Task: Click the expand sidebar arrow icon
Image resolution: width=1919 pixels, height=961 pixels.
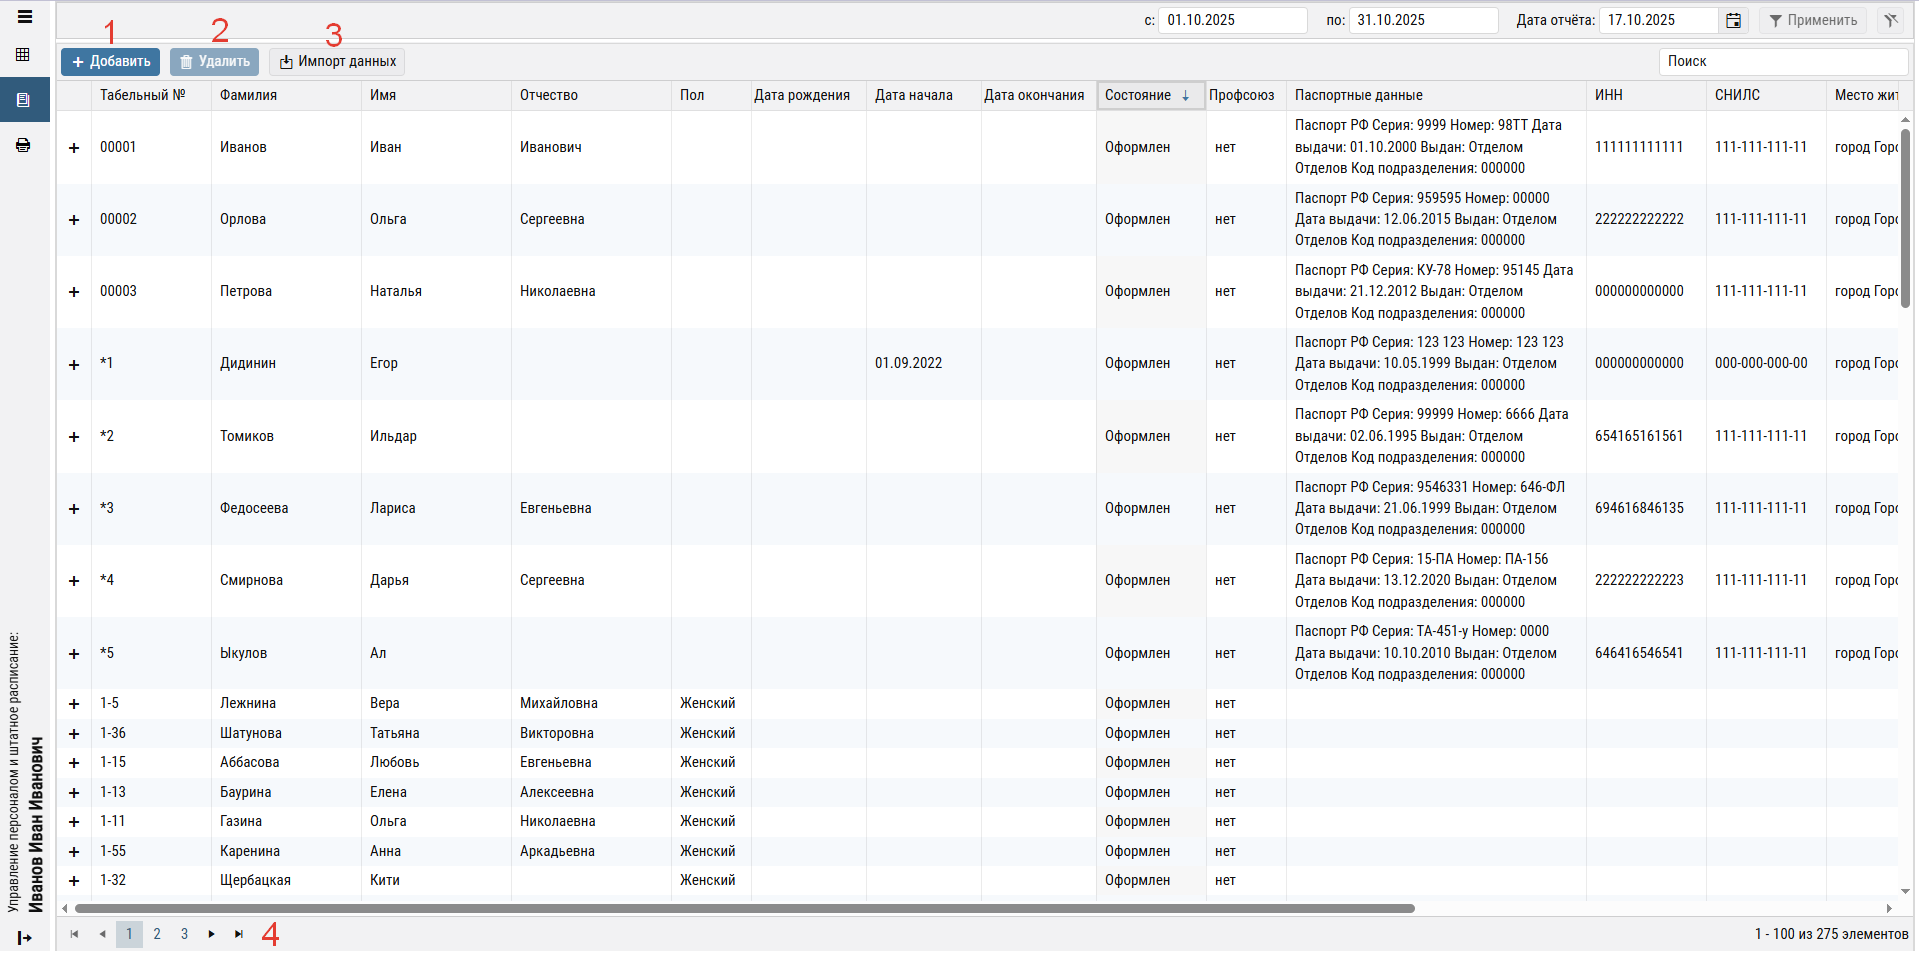Action: pyautogui.click(x=25, y=938)
